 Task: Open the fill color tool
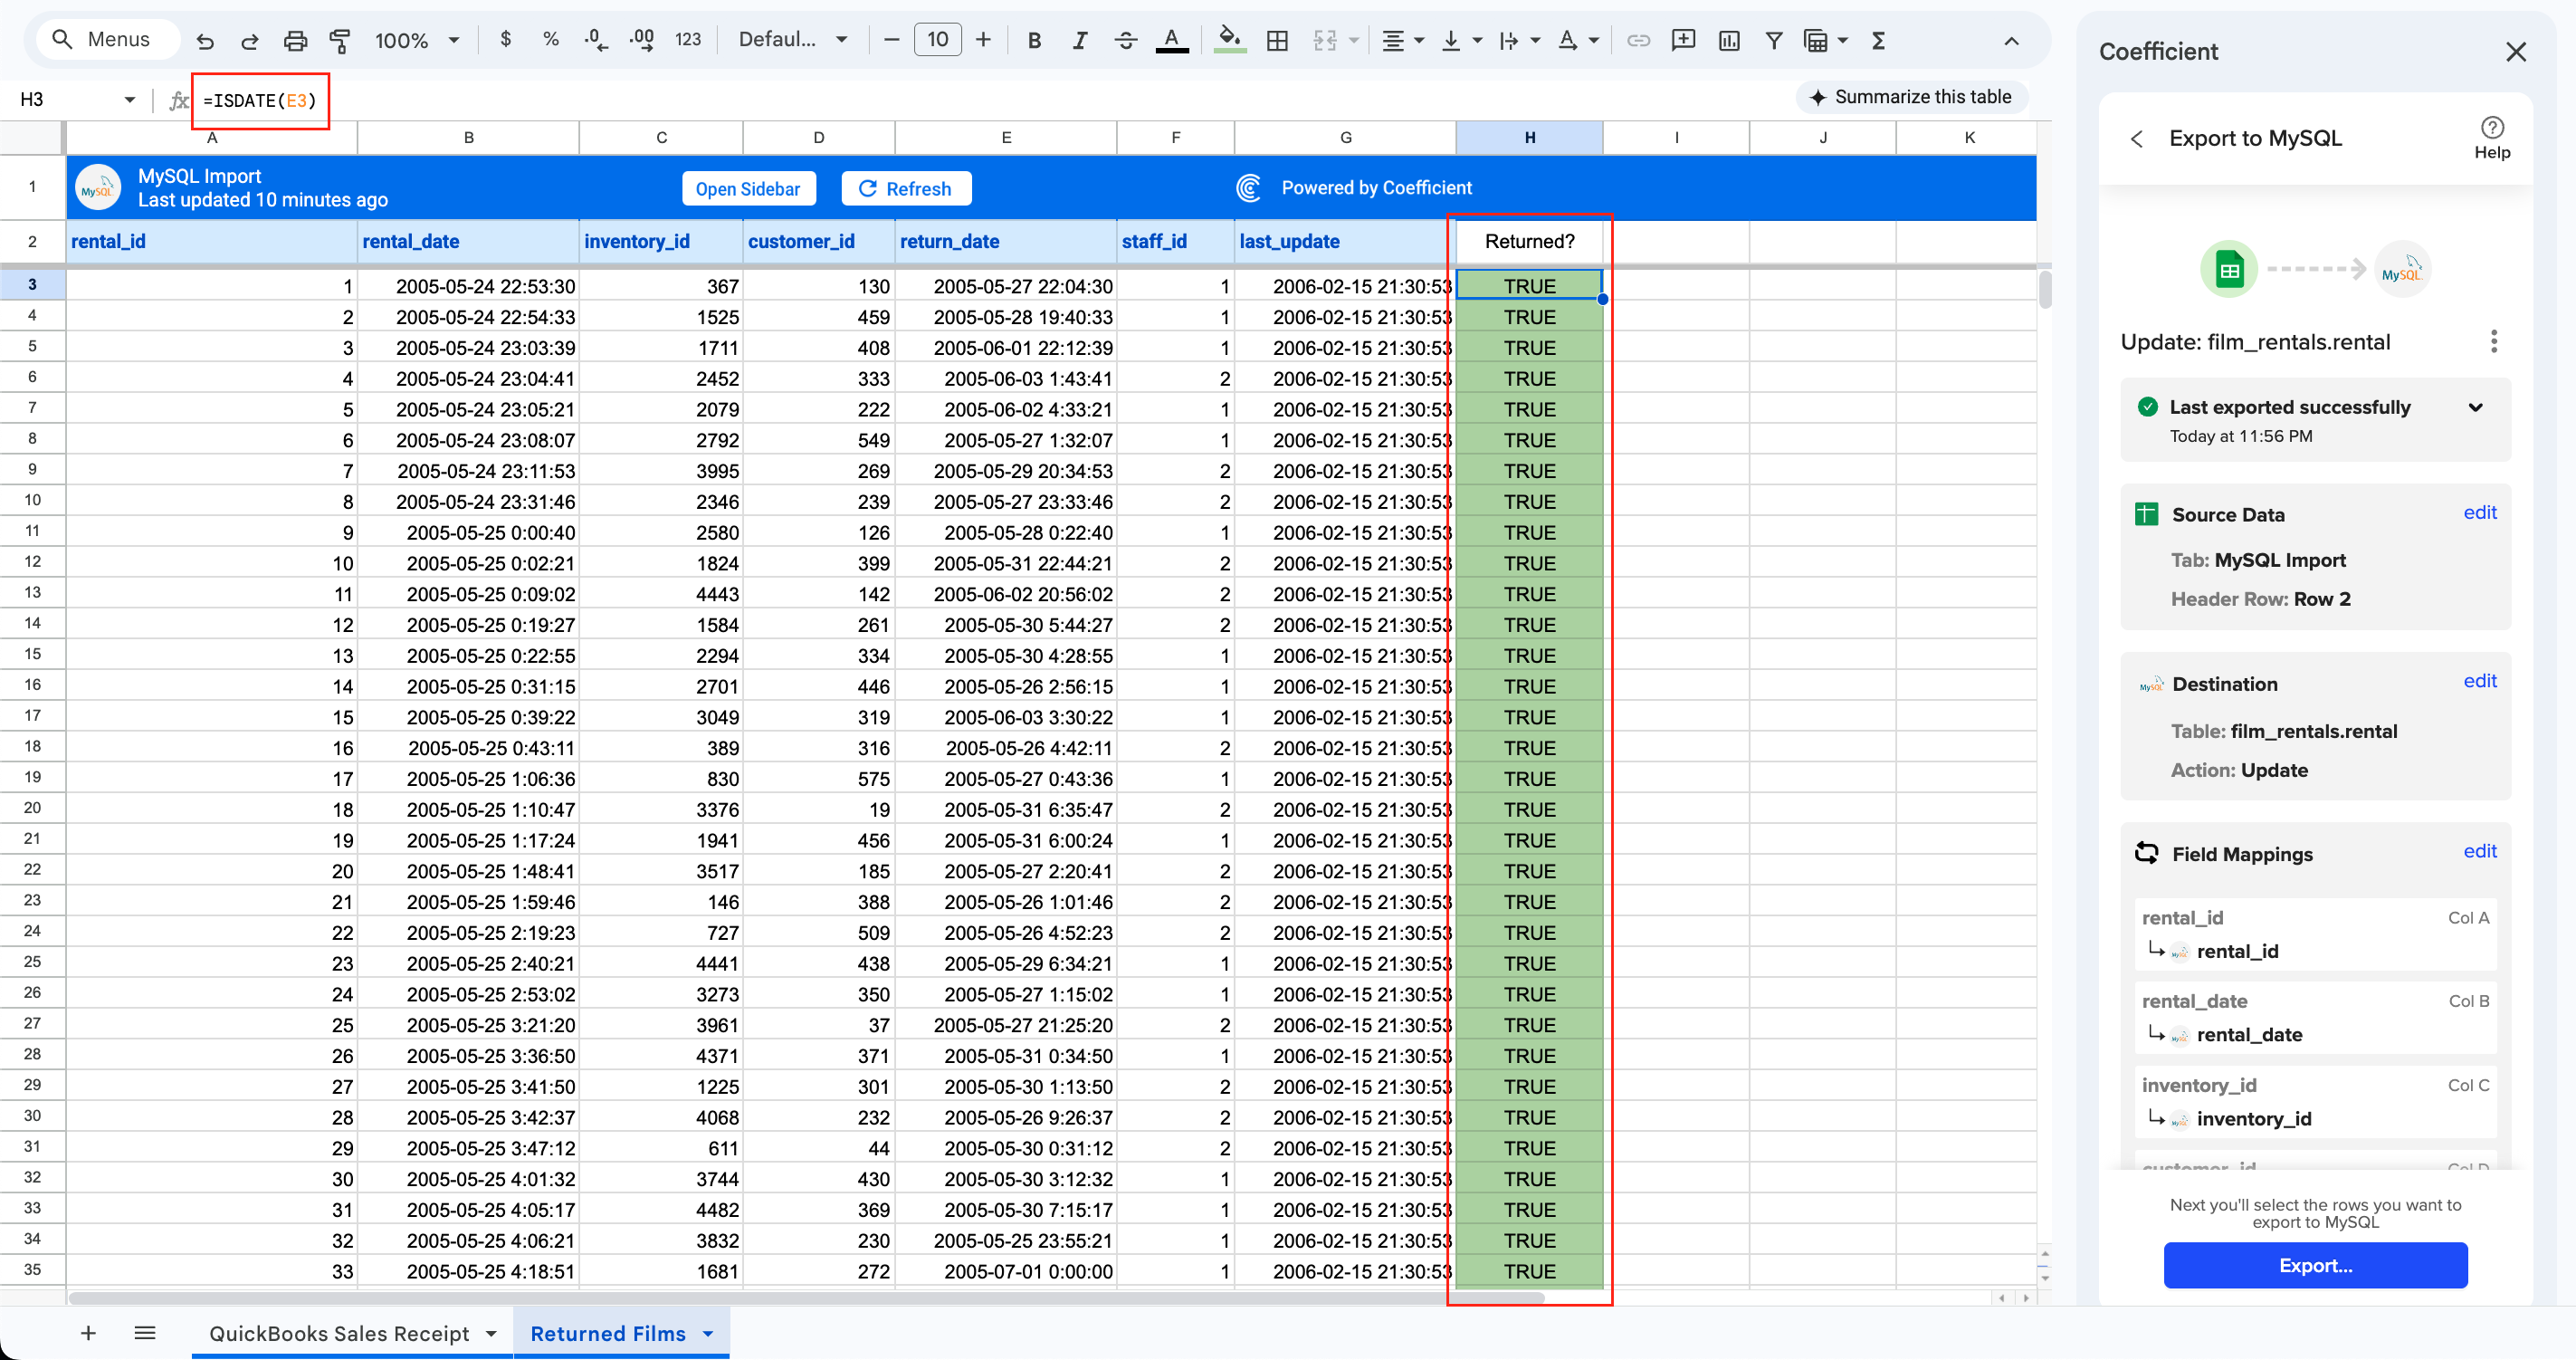pos(1230,39)
